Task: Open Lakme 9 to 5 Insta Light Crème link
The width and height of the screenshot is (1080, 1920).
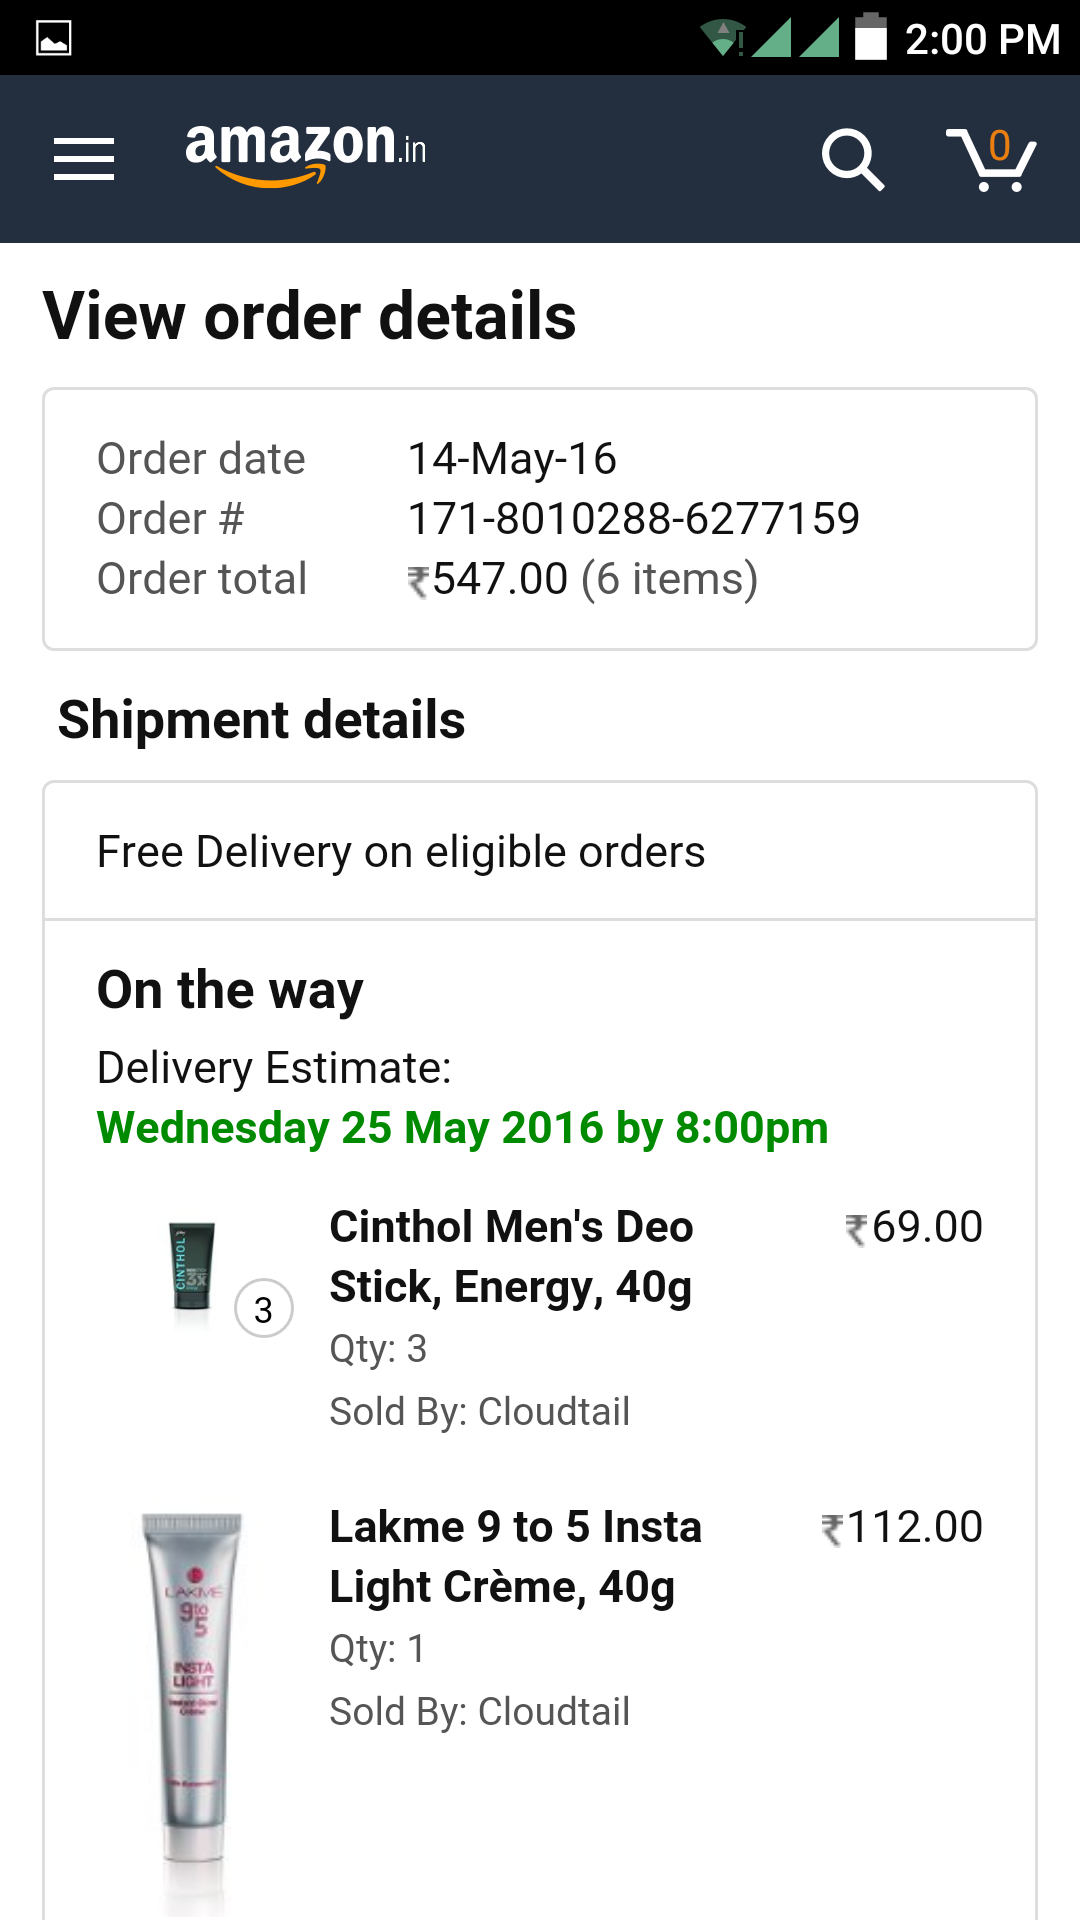Action: tap(516, 1557)
